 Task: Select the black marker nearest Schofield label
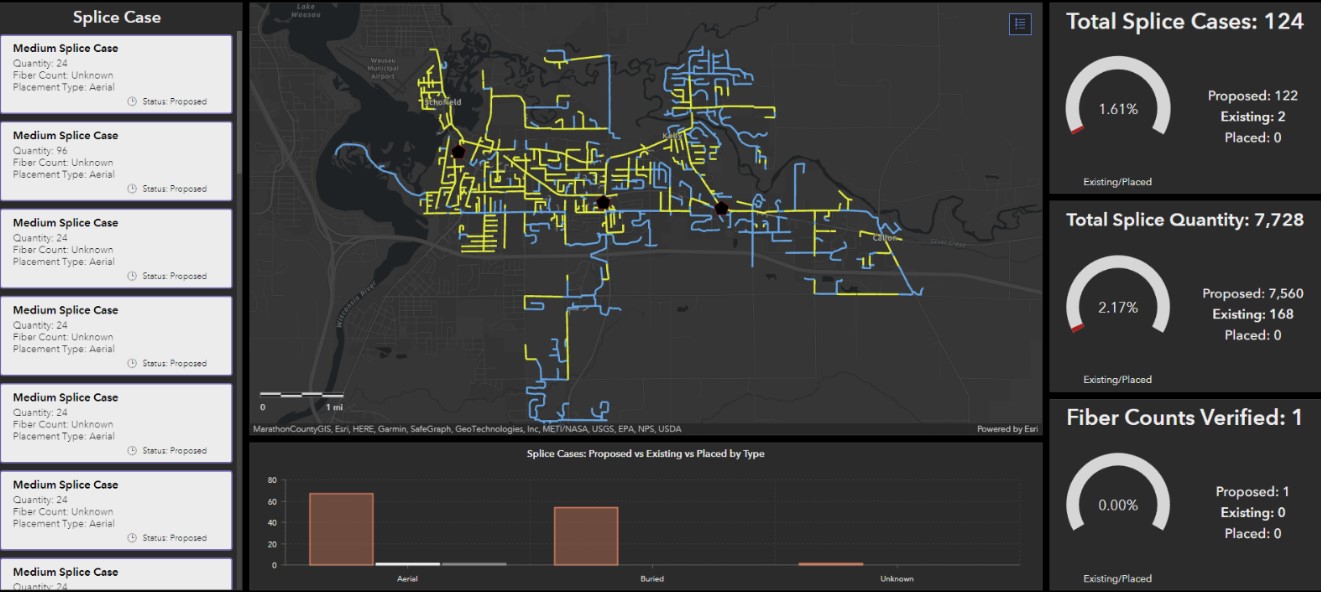(x=458, y=152)
